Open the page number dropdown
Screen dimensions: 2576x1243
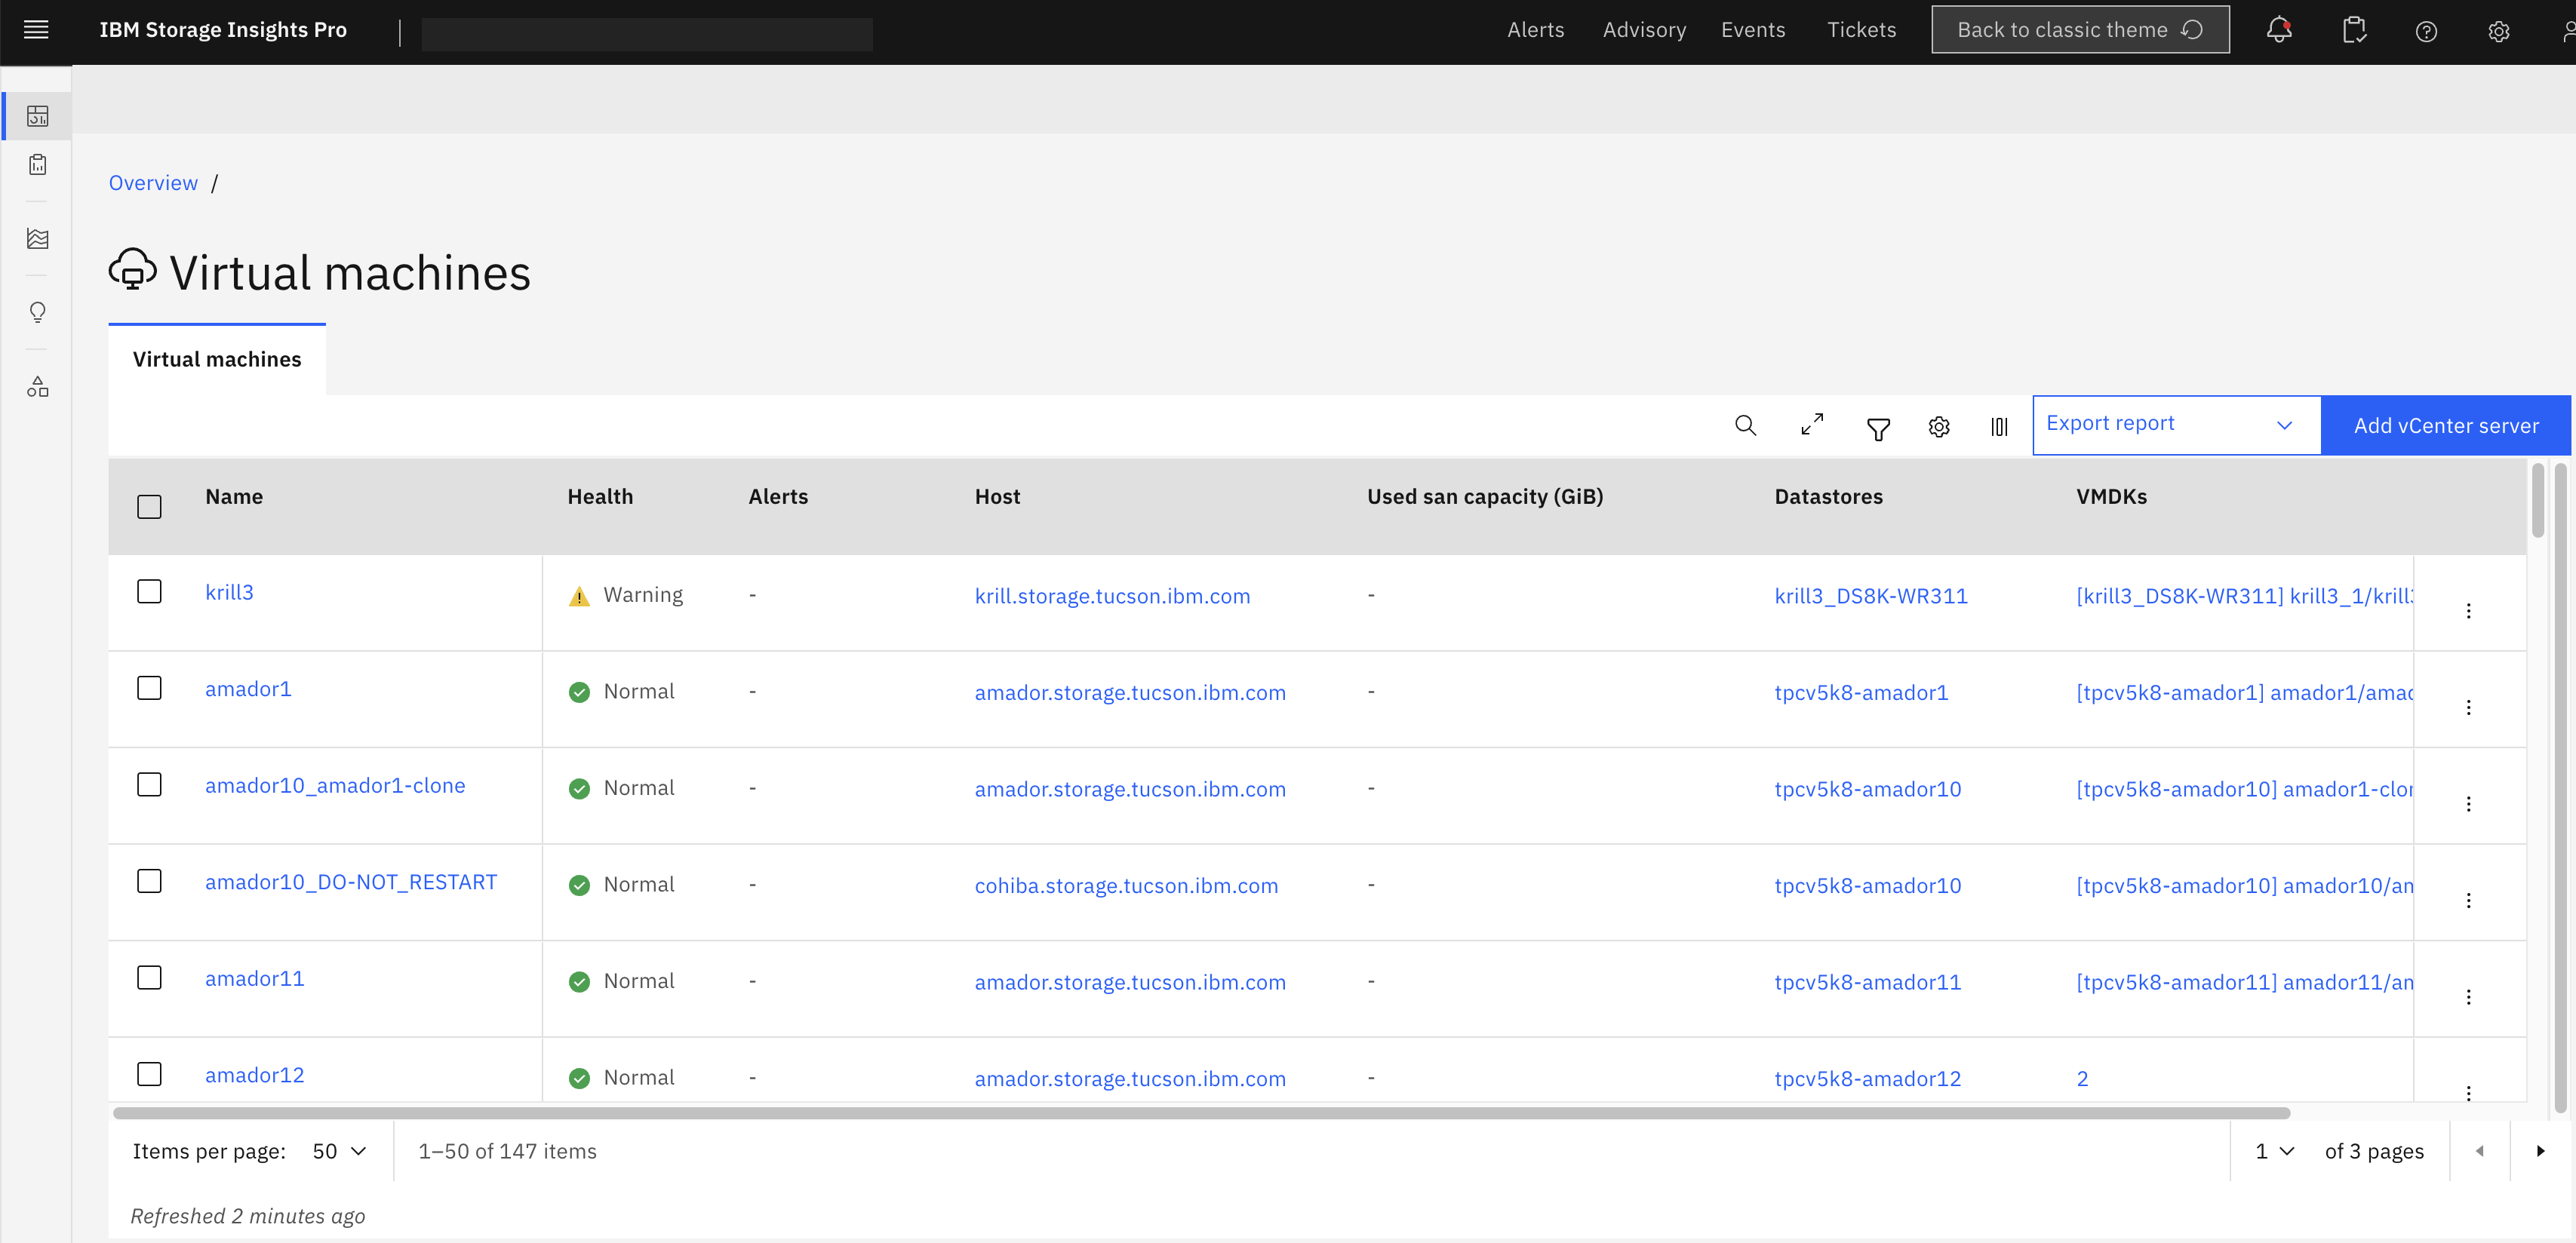click(x=2274, y=1151)
